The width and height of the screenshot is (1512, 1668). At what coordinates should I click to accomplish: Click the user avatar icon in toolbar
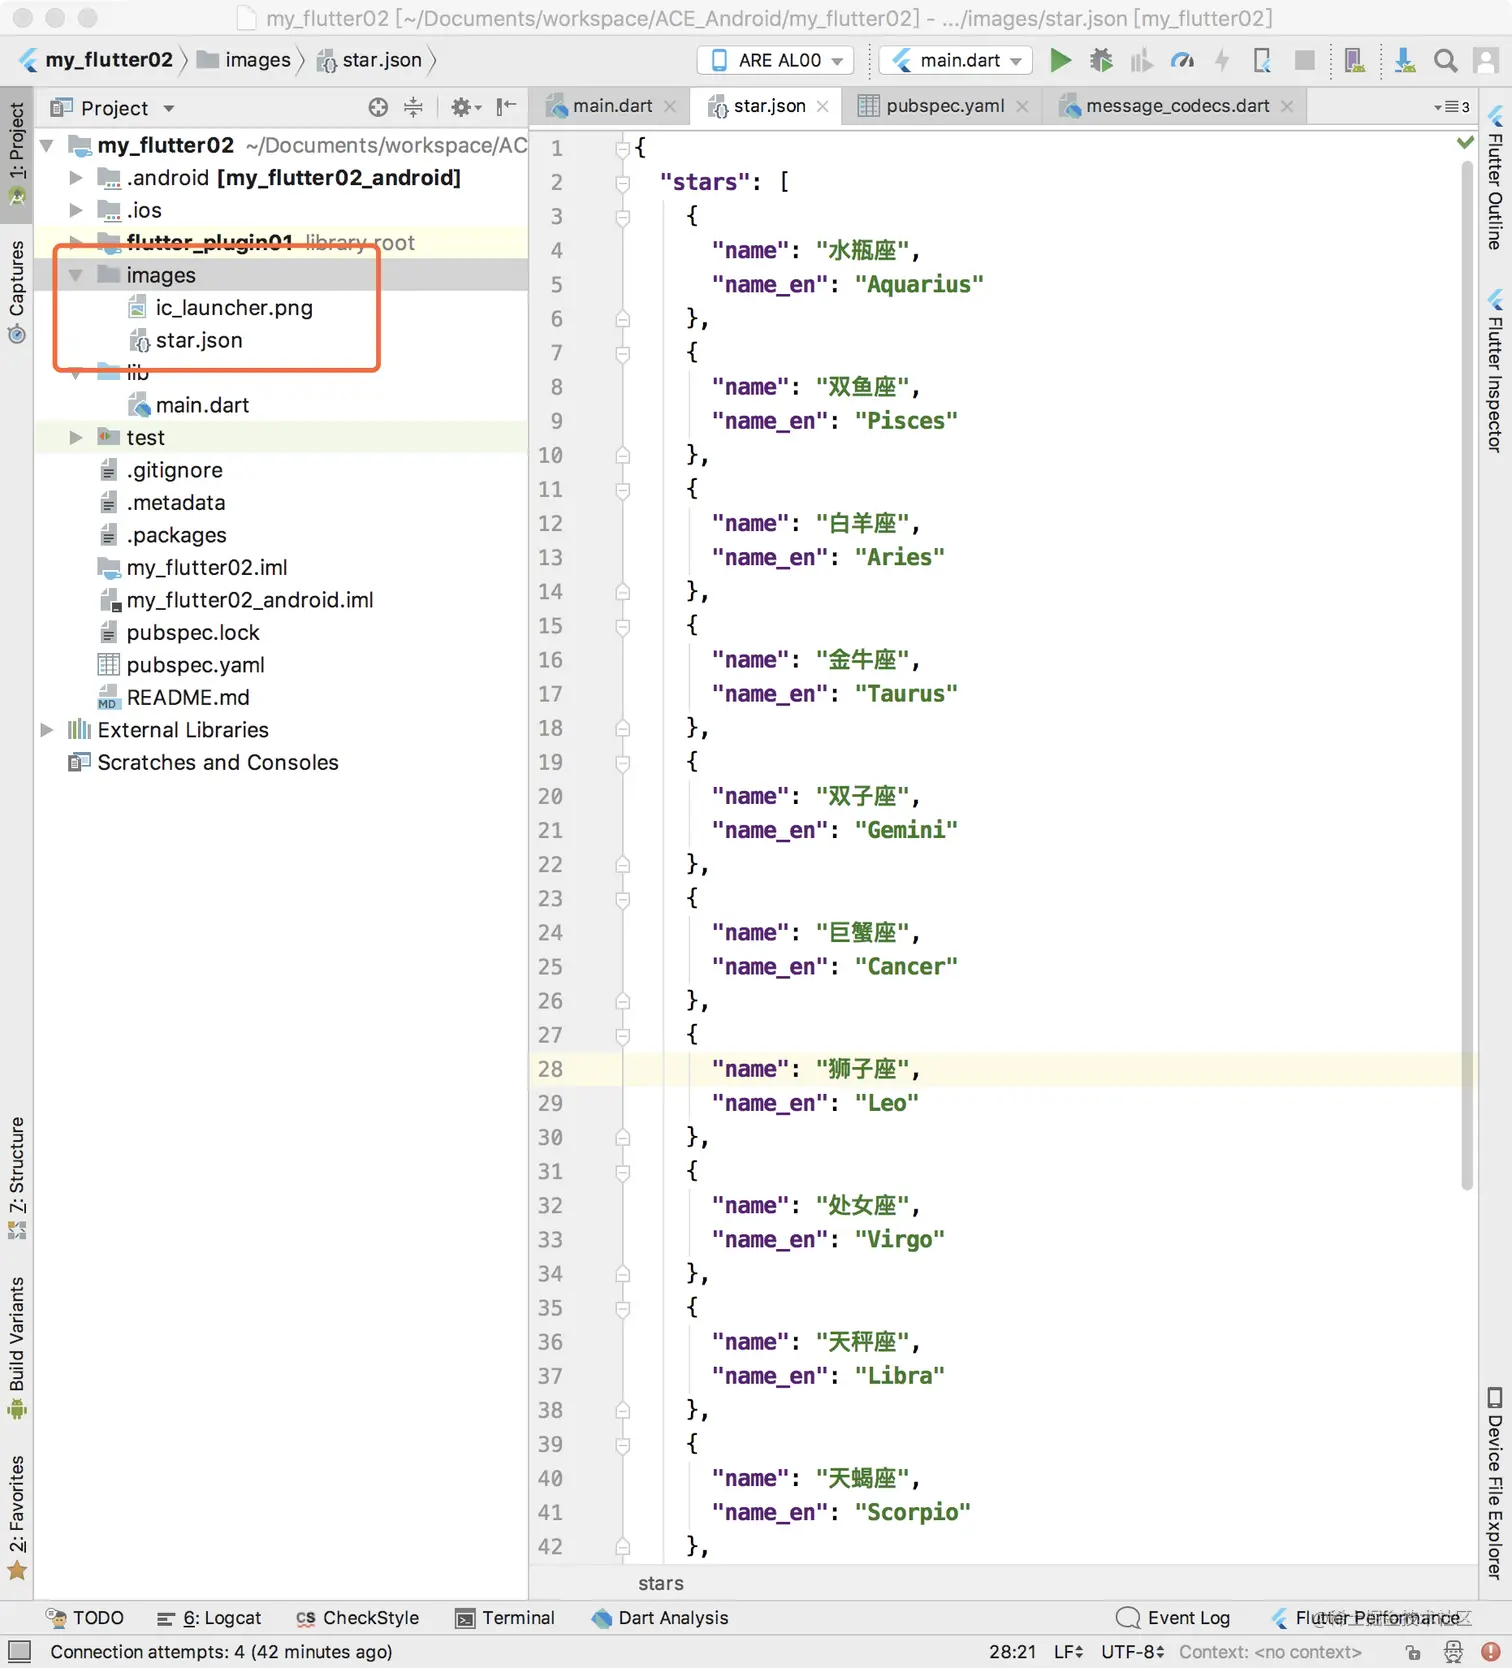pos(1486,60)
